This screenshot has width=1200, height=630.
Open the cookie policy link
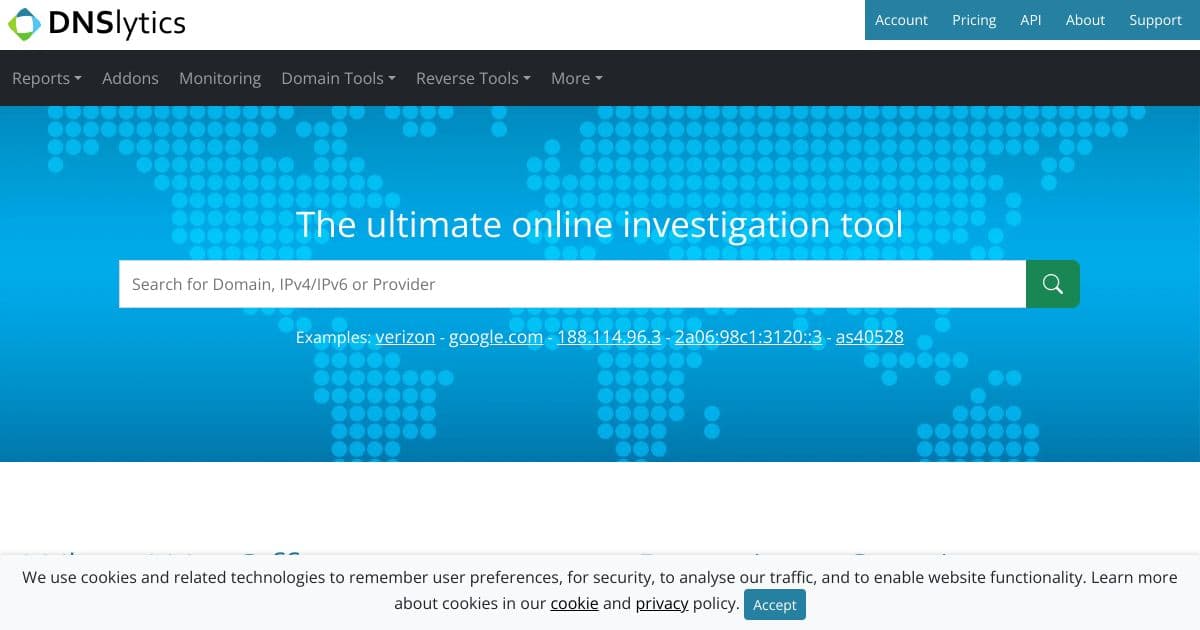point(574,603)
